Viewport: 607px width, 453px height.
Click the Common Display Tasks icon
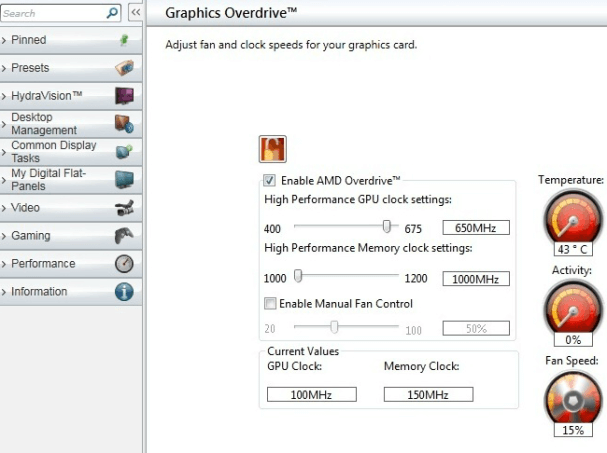tap(124, 152)
